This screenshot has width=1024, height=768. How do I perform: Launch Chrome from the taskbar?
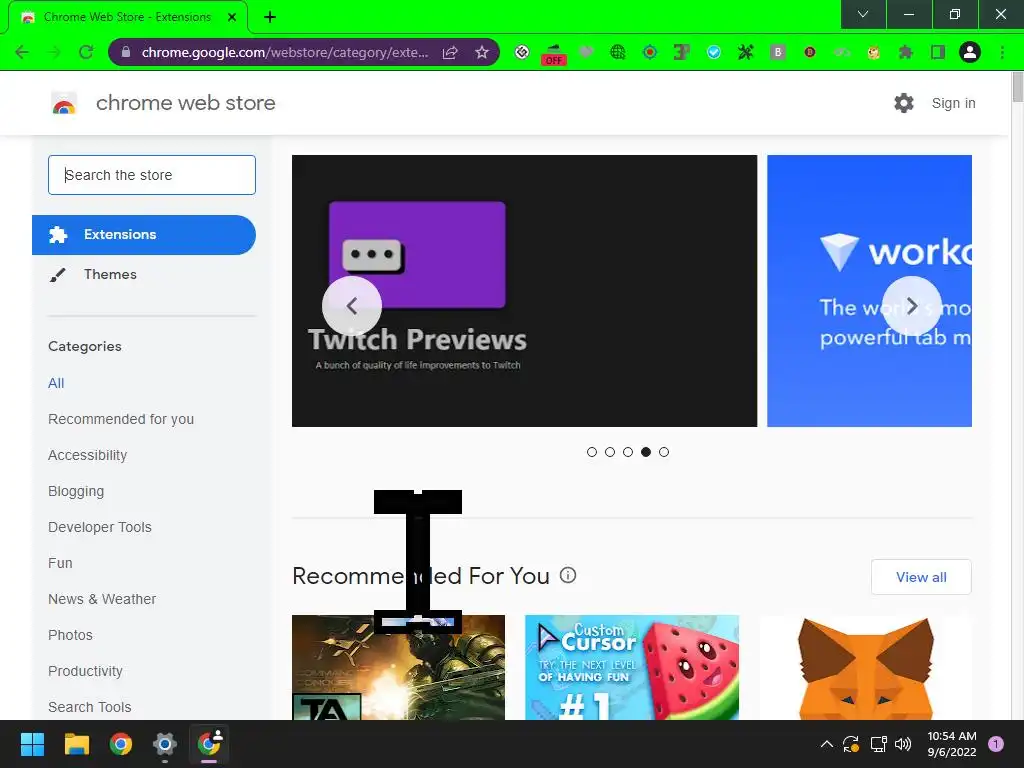coord(121,744)
